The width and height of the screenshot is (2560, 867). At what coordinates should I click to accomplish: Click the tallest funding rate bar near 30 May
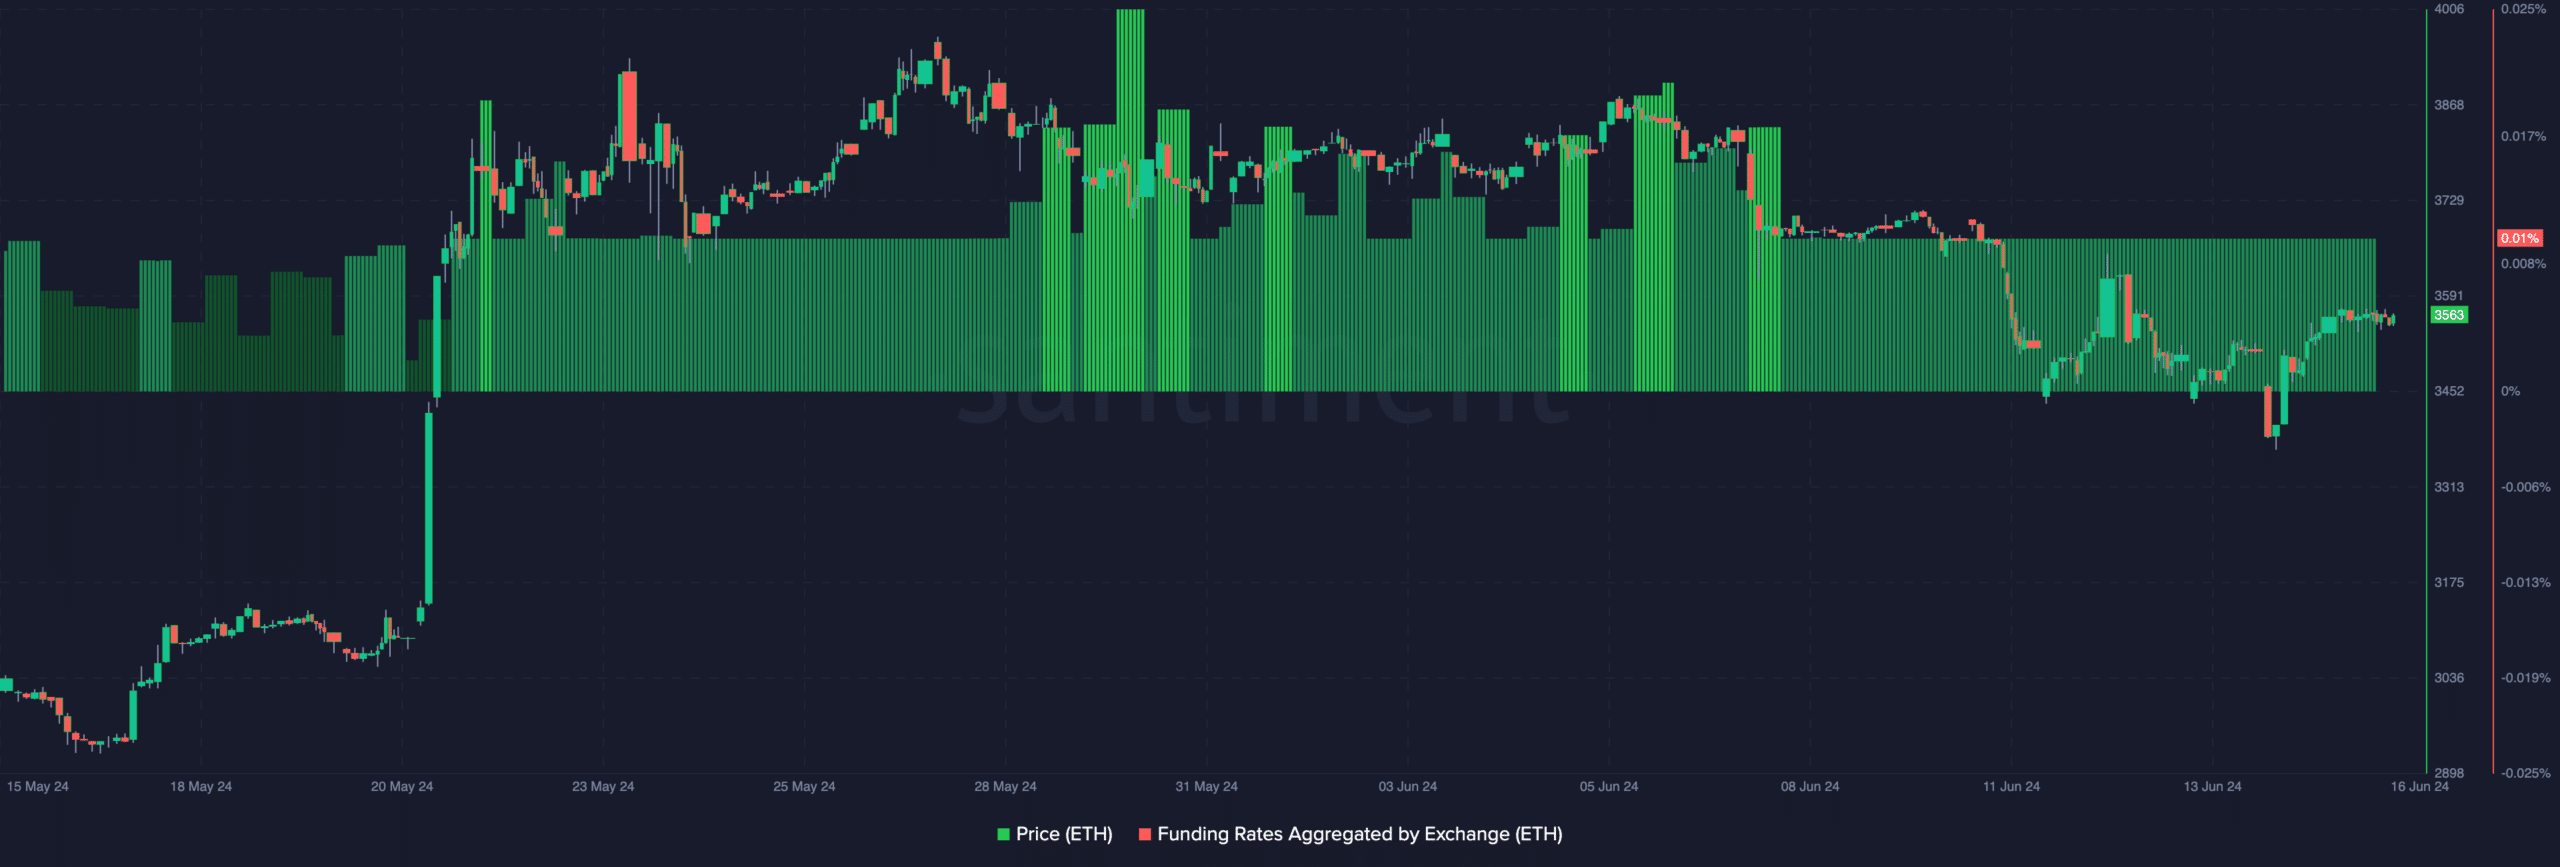(1130, 200)
